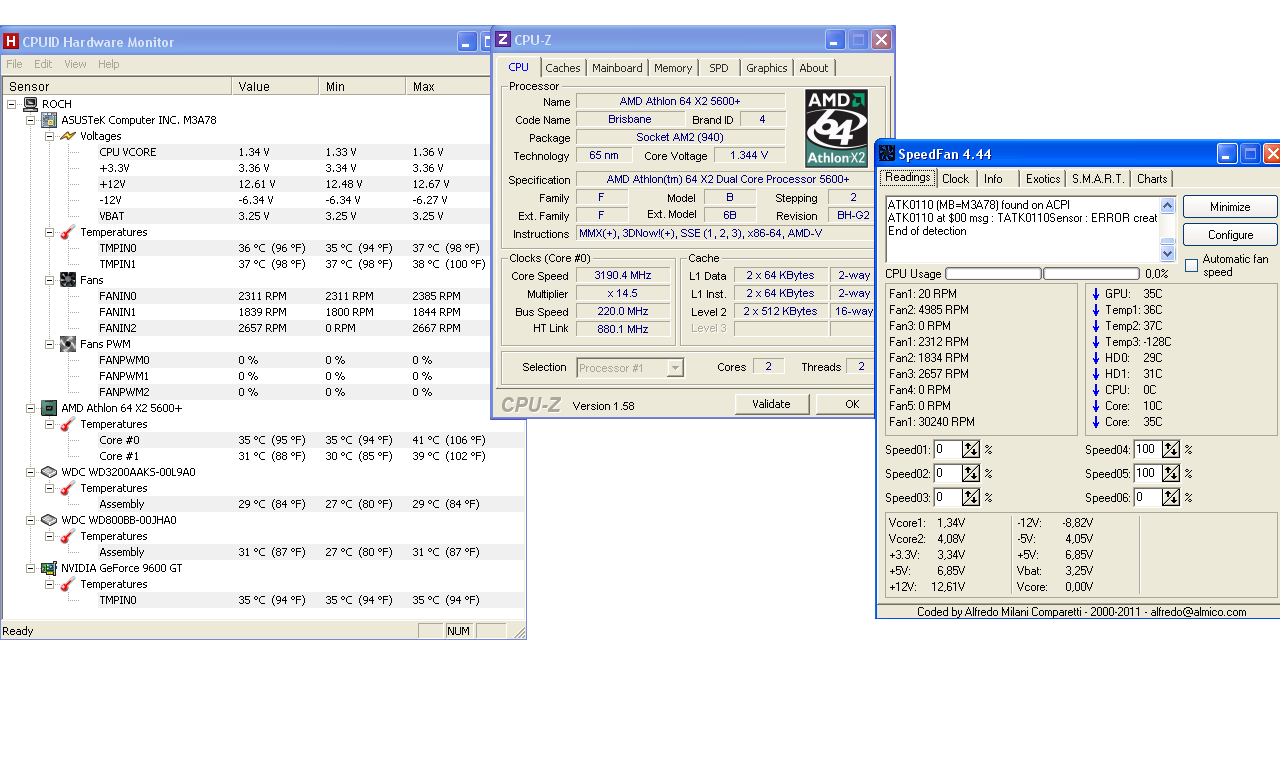The height and width of the screenshot is (768, 1280).
Task: Click the thermometer icon under NVIDIA GeForce 9600 GT
Action: (68, 584)
